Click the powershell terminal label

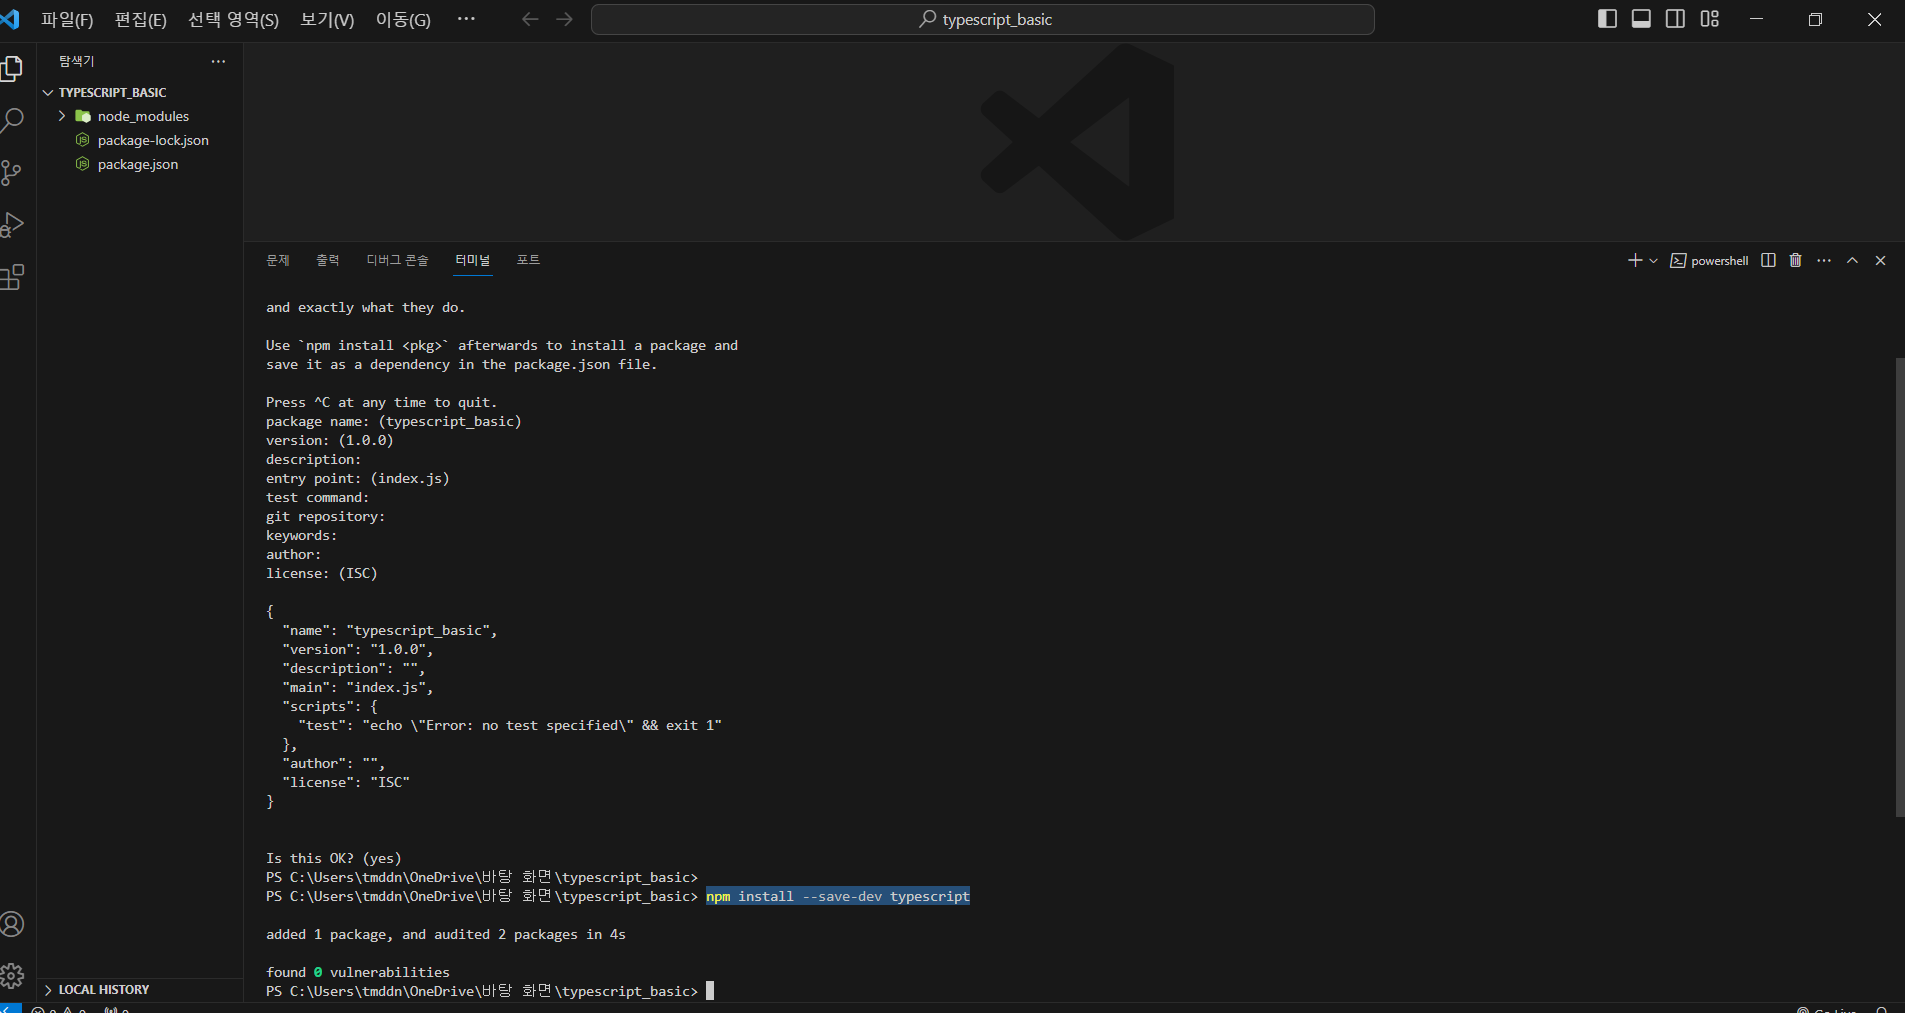click(x=1709, y=260)
